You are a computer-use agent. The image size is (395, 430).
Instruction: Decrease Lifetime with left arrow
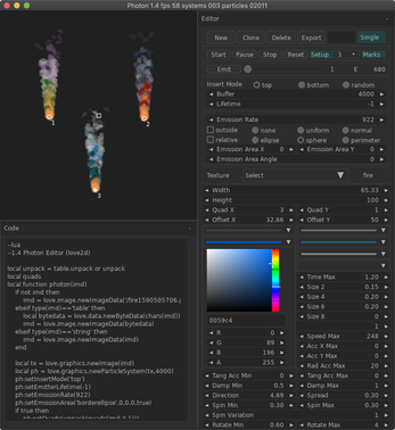pos(211,104)
